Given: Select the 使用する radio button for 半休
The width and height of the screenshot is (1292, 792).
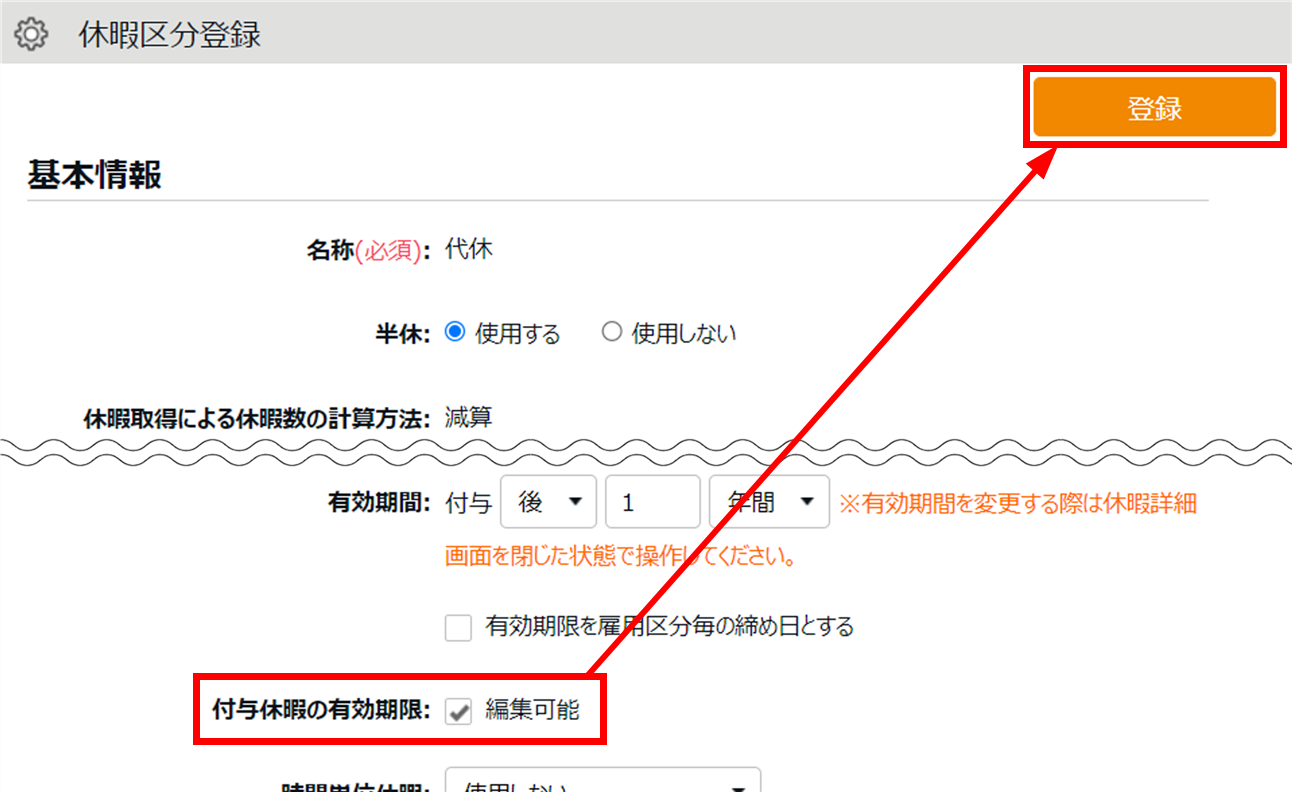Looking at the screenshot, I should click(x=455, y=332).
